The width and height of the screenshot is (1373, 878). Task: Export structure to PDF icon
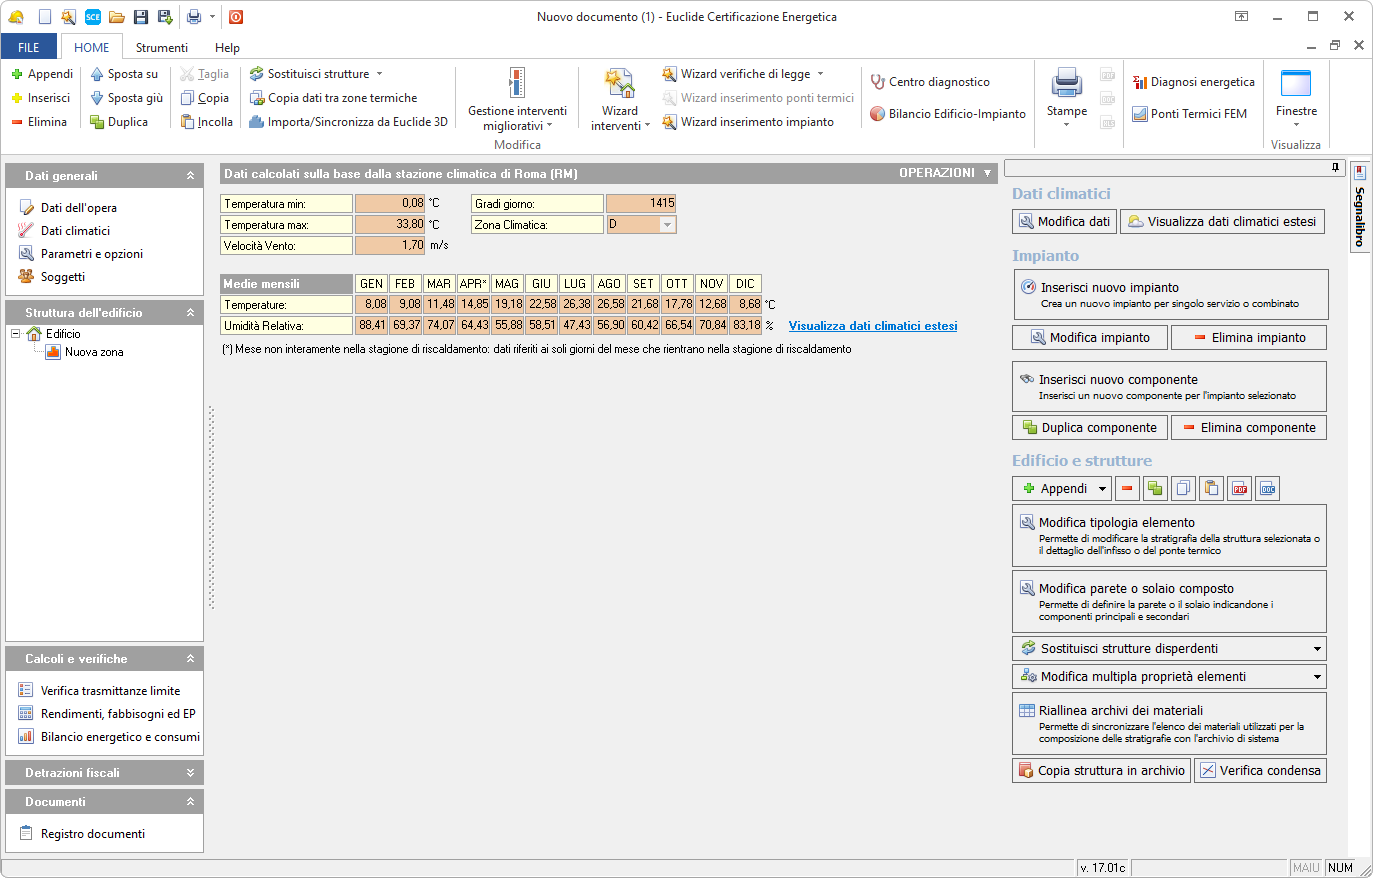click(x=1240, y=489)
